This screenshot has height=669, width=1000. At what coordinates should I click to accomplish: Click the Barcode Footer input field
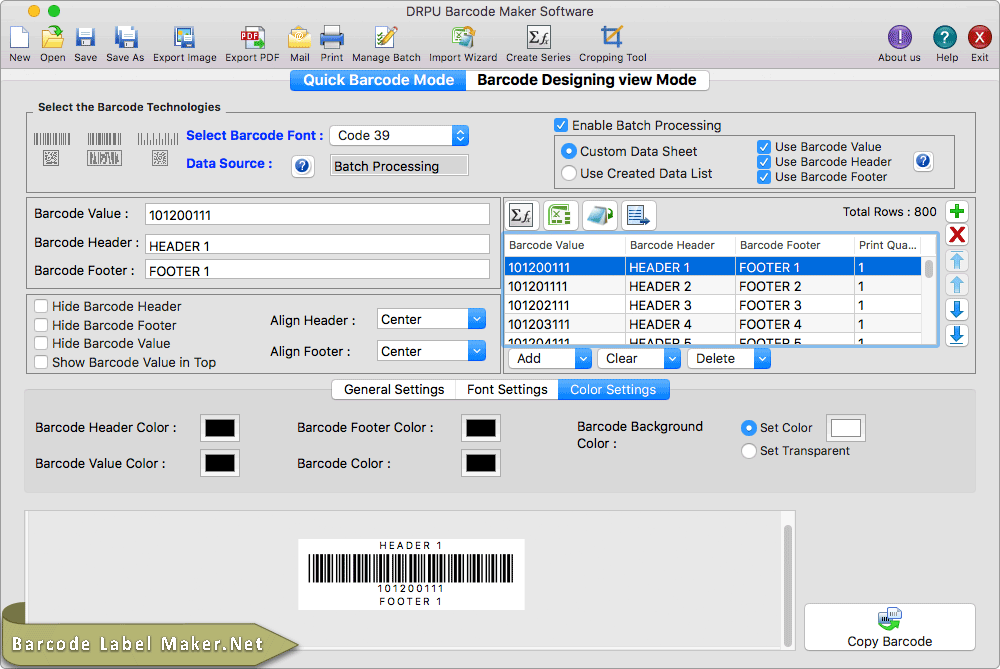[x=318, y=270]
